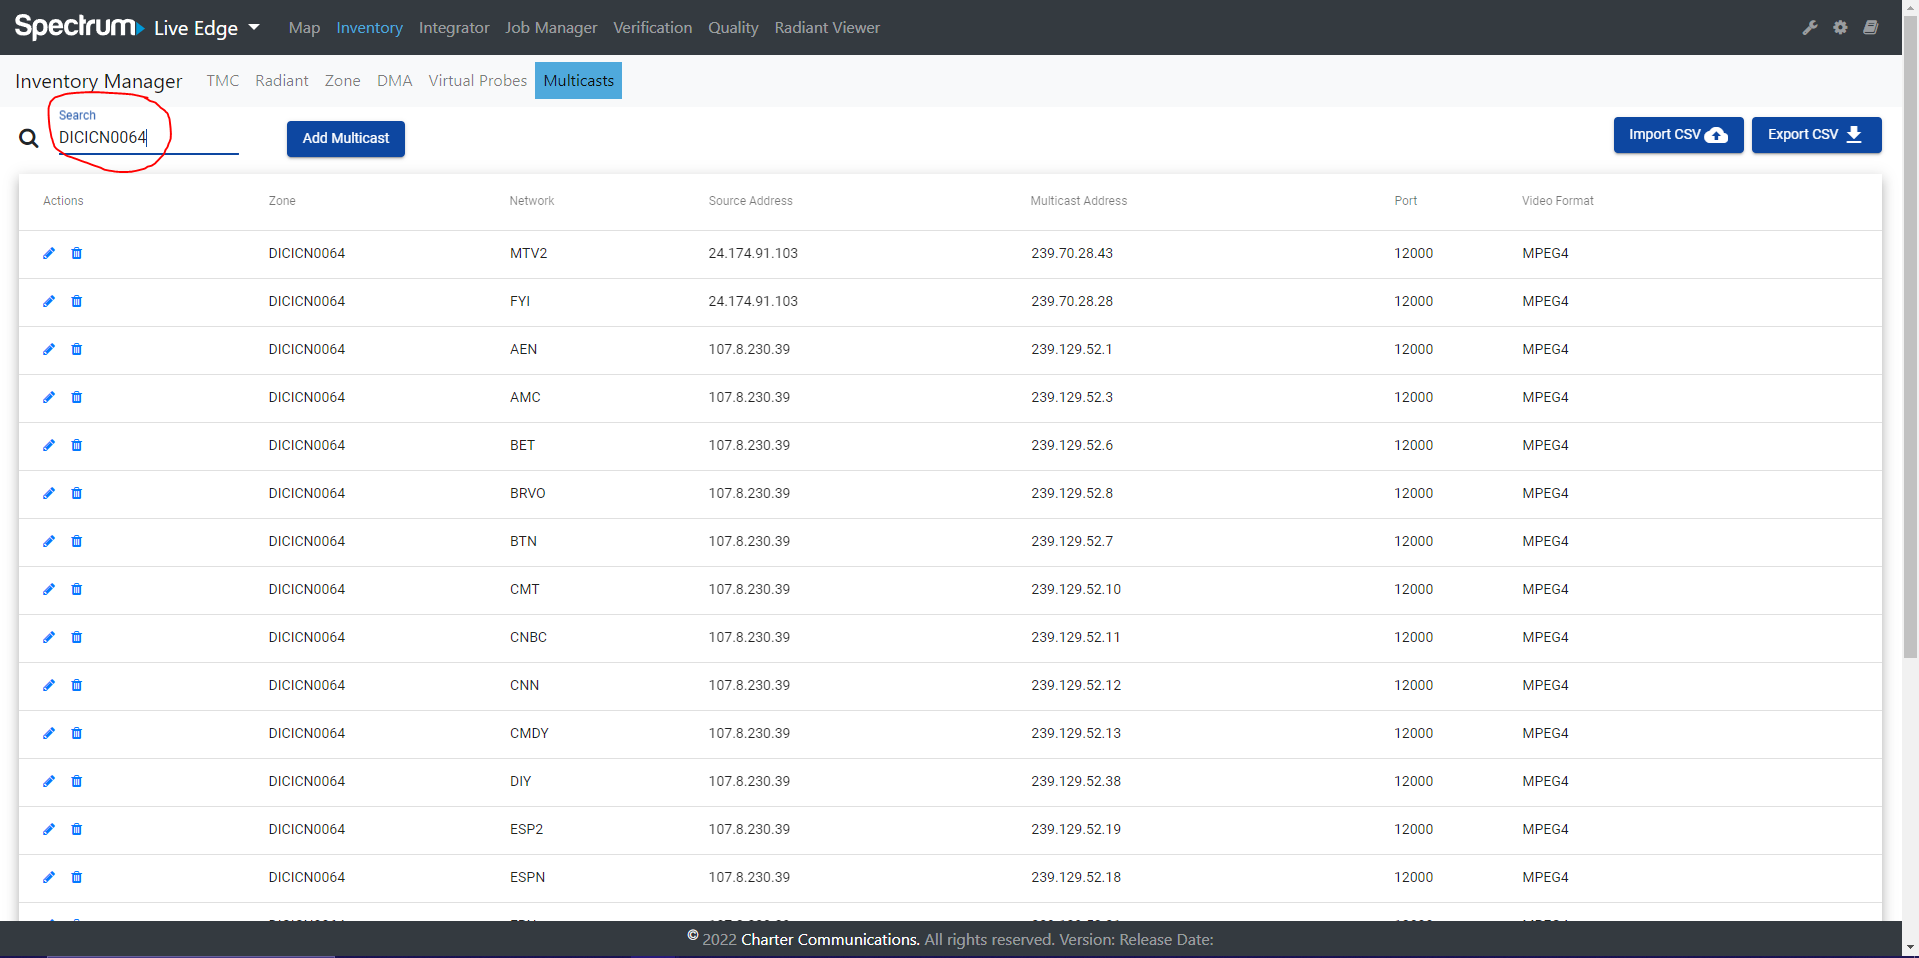Delete the DIY multicast entry
Screen dimensions: 1919x958
77,781
